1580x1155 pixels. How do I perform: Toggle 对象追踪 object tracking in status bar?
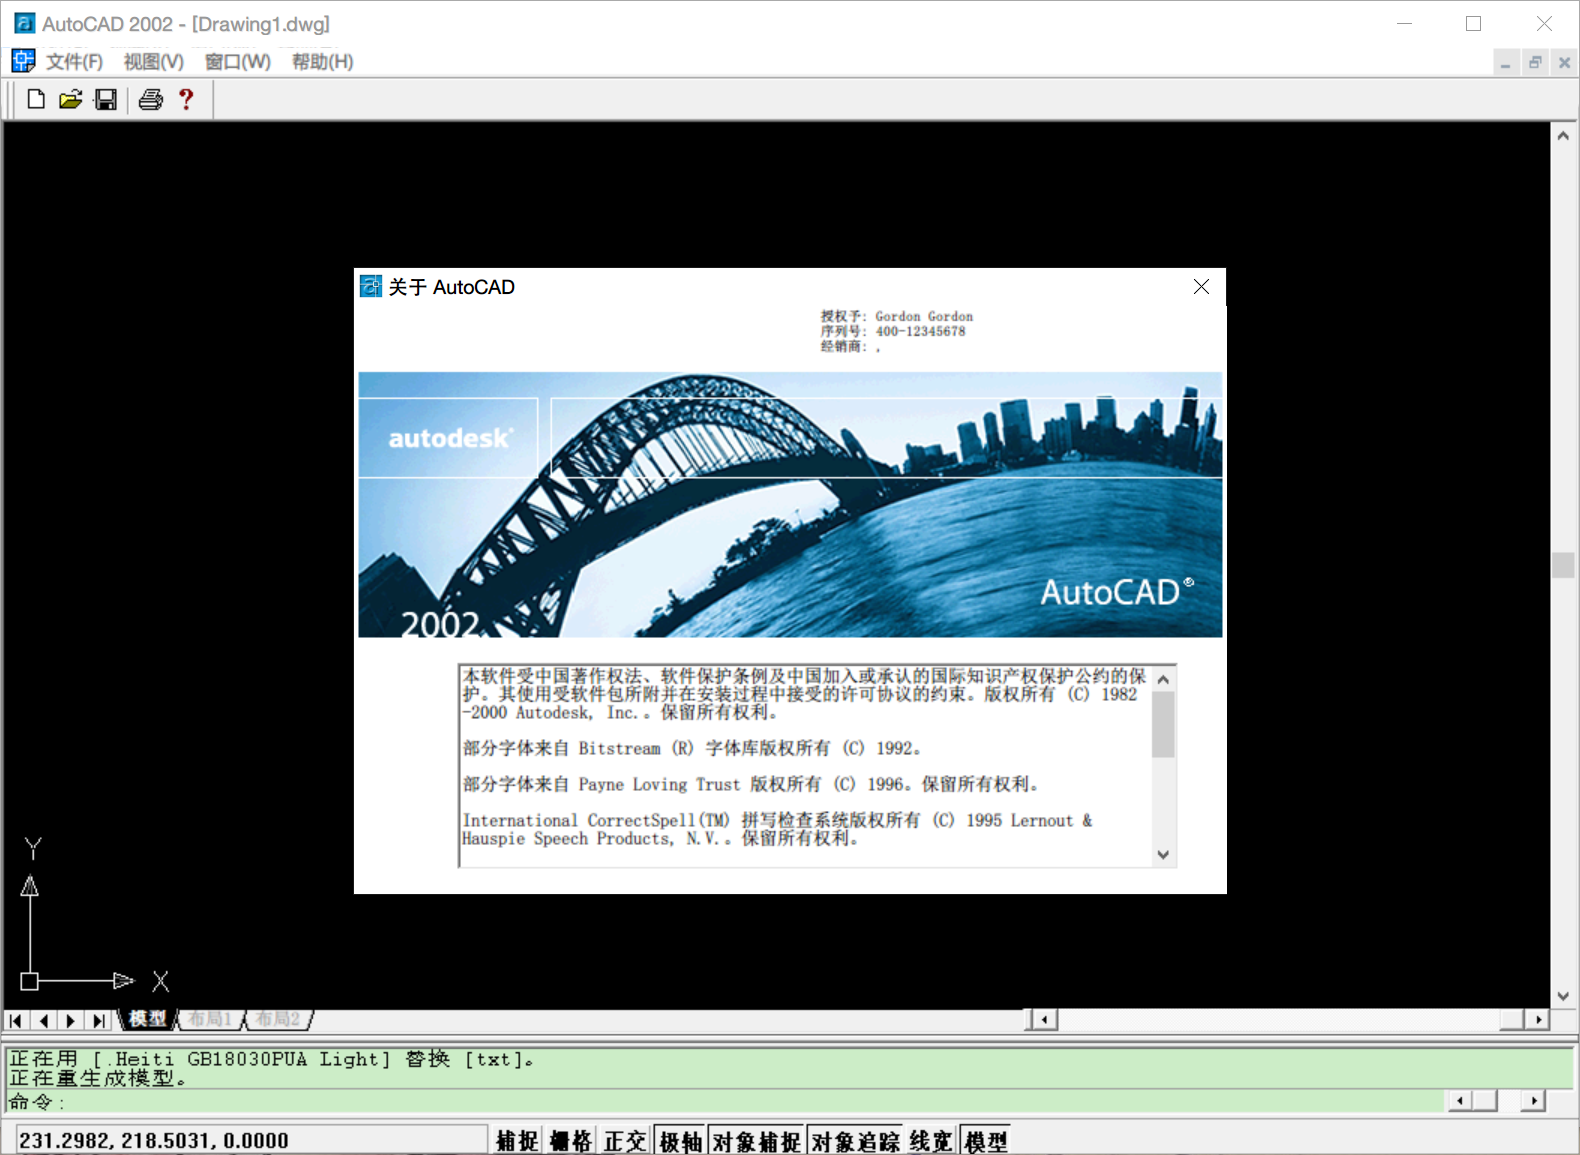tap(855, 1141)
